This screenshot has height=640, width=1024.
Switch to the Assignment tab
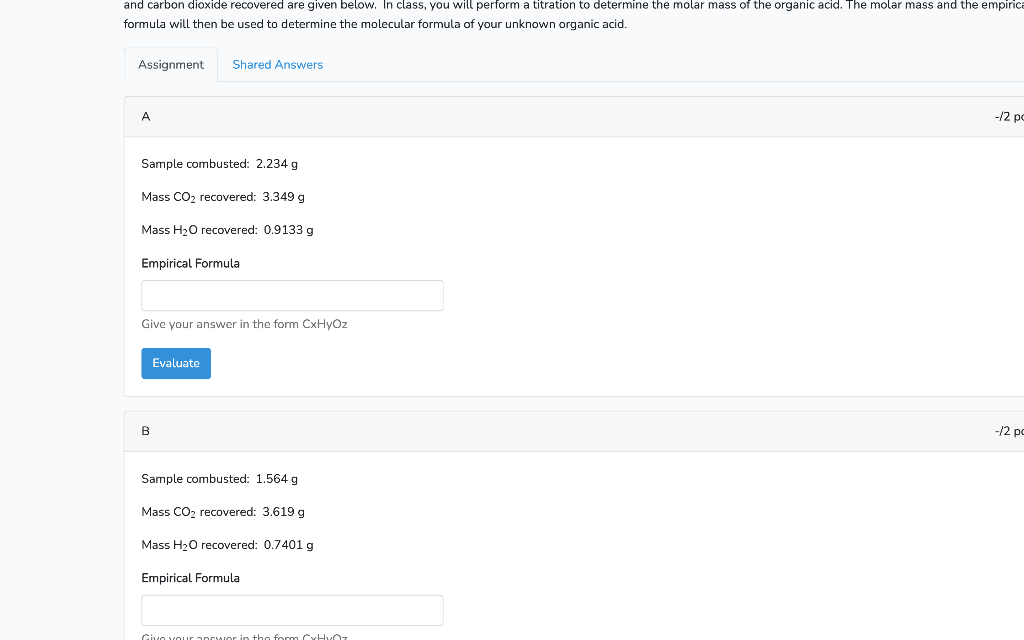click(x=170, y=65)
